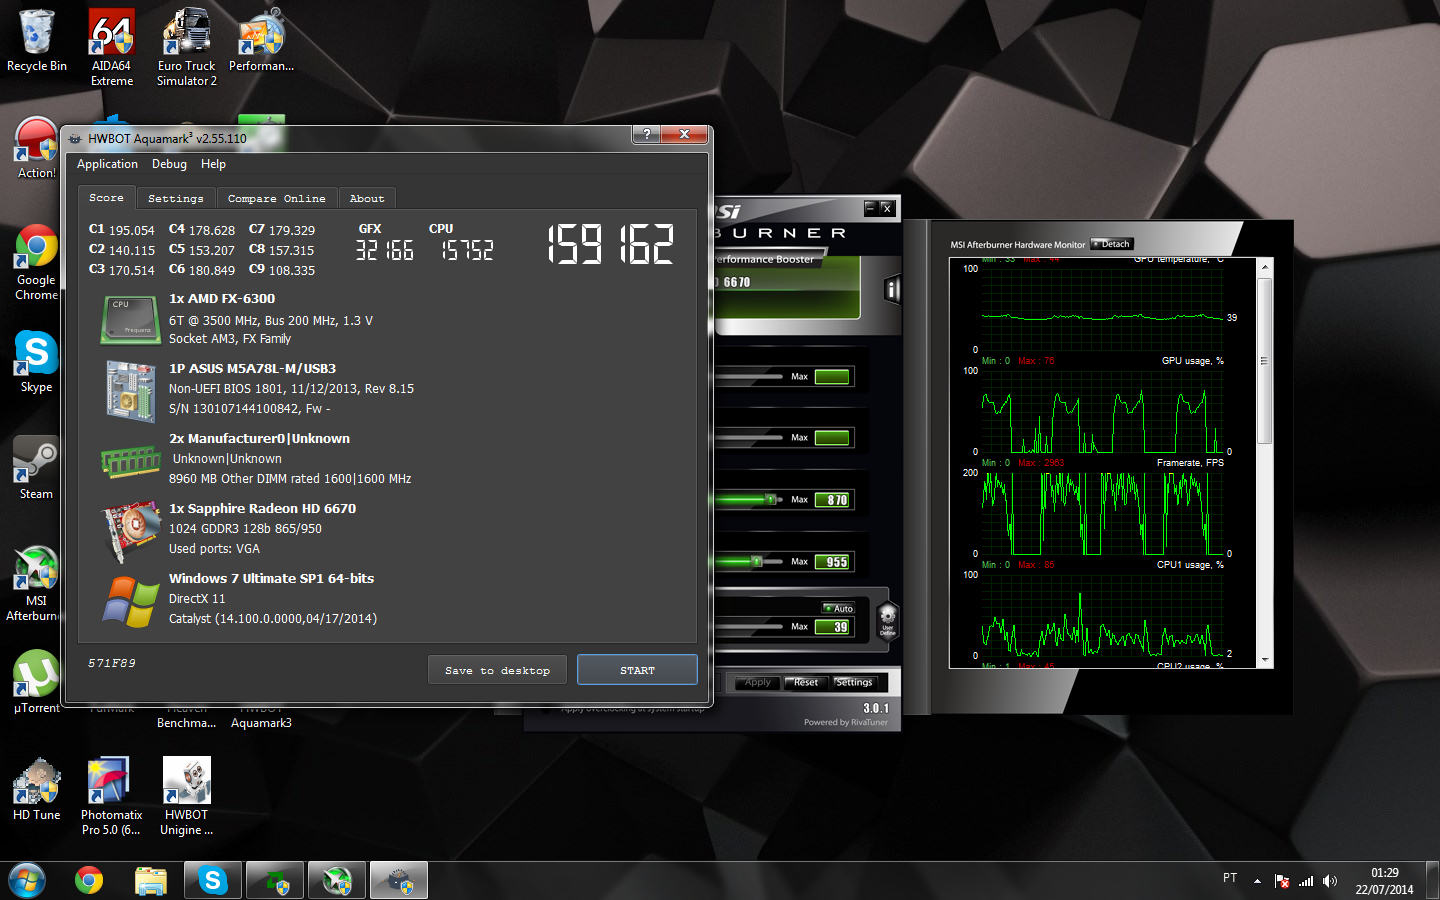The height and width of the screenshot is (900, 1440).
Task: Open the Google Chrome desktop shortcut
Action: 36,262
